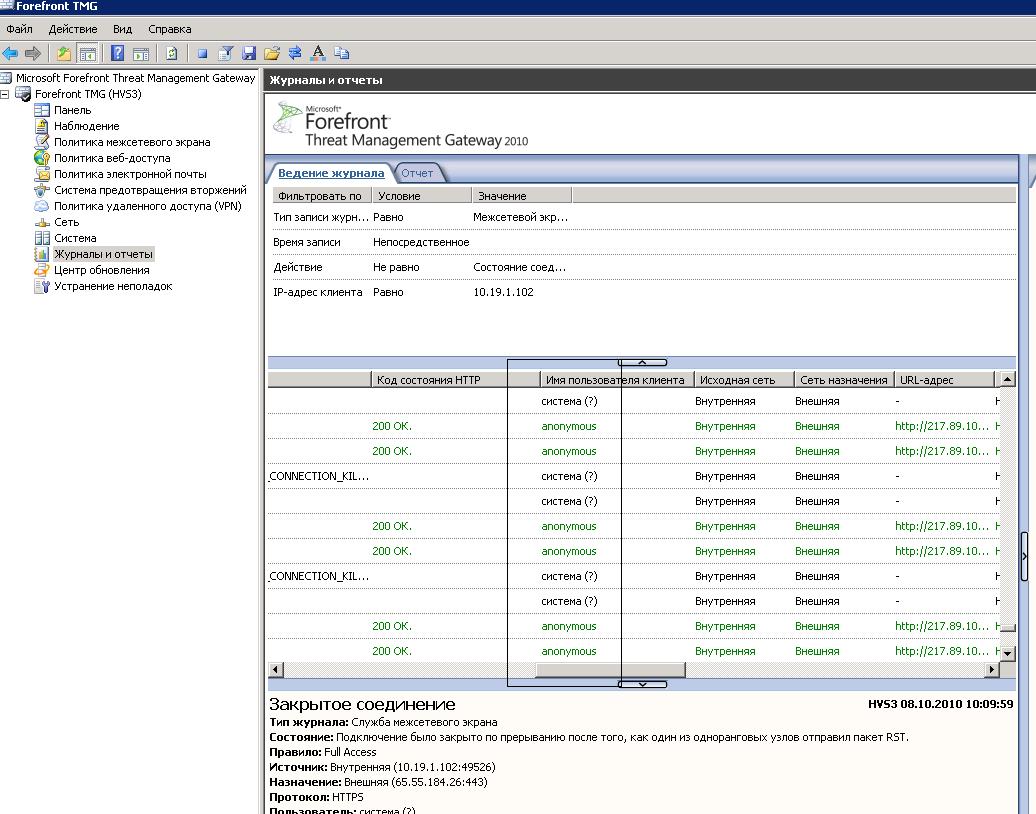Open the filter editor funnel icon
Viewport: 1036px width, 814px height.
pos(225,53)
